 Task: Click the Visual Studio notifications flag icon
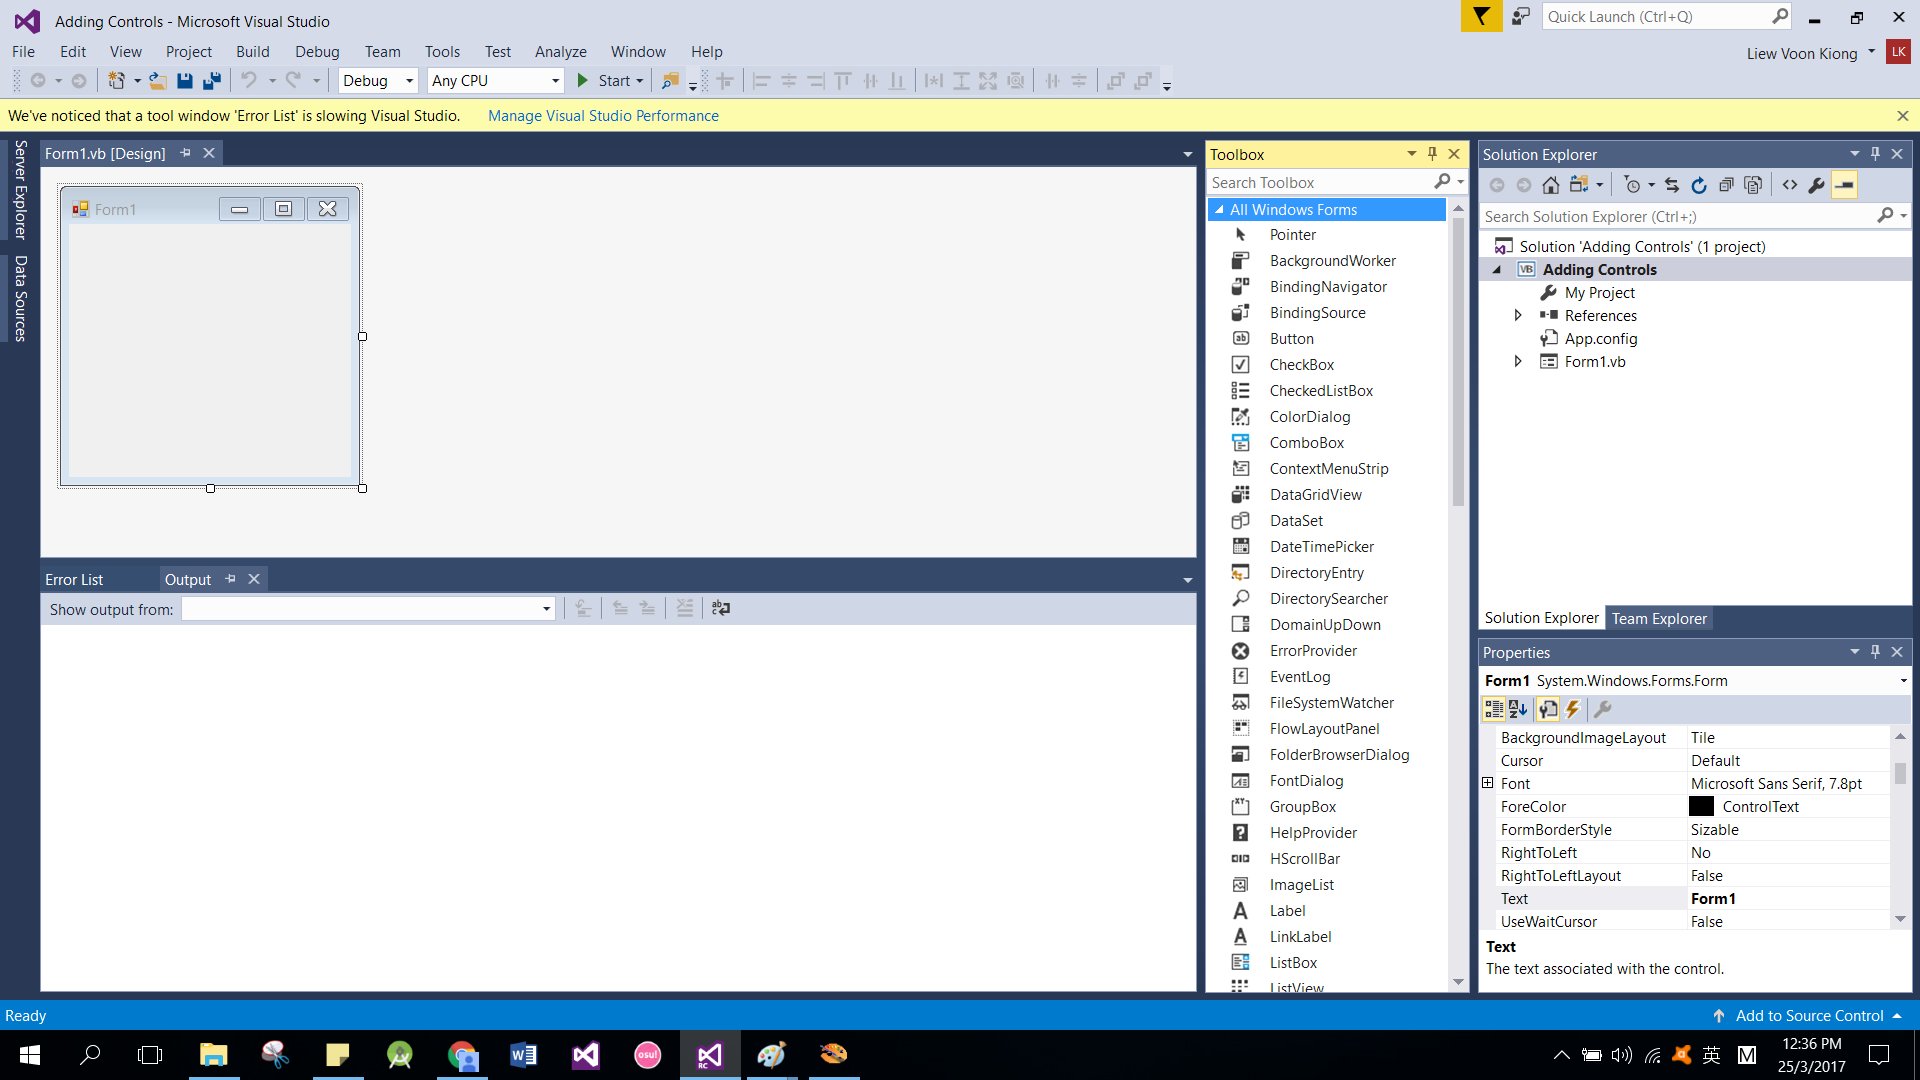coord(1481,17)
